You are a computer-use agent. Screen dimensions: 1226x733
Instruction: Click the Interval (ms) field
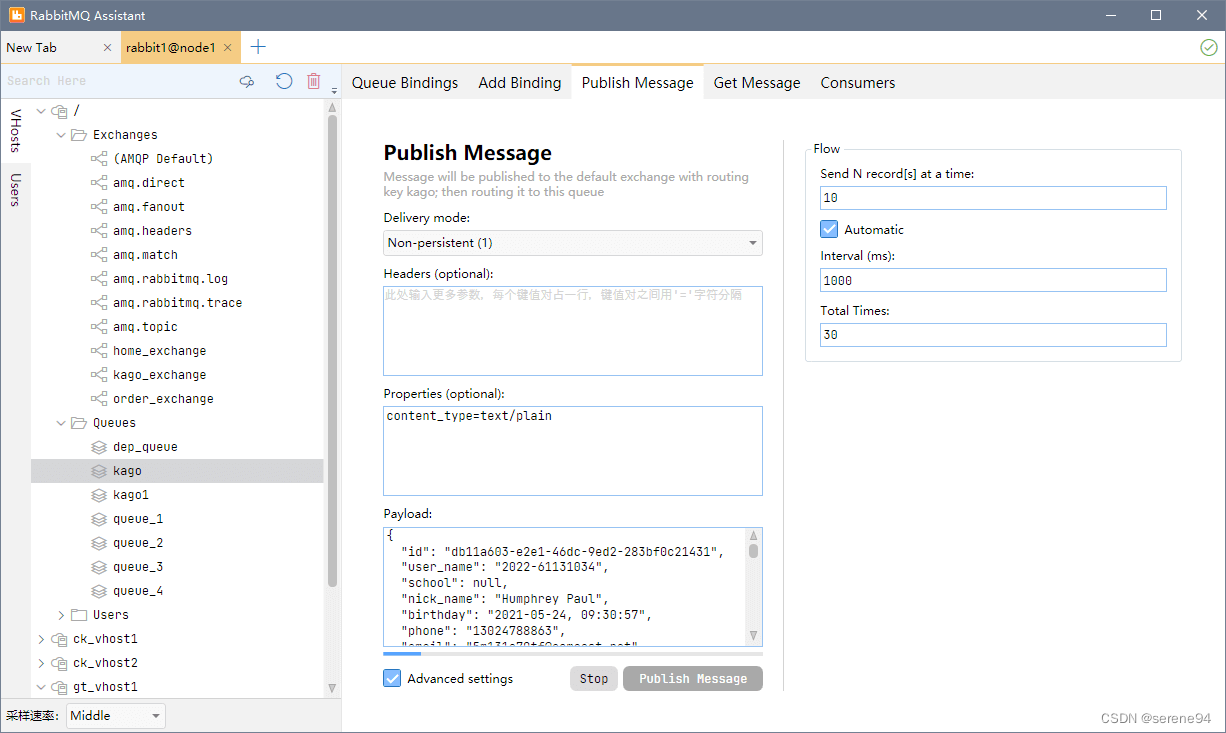tap(993, 280)
